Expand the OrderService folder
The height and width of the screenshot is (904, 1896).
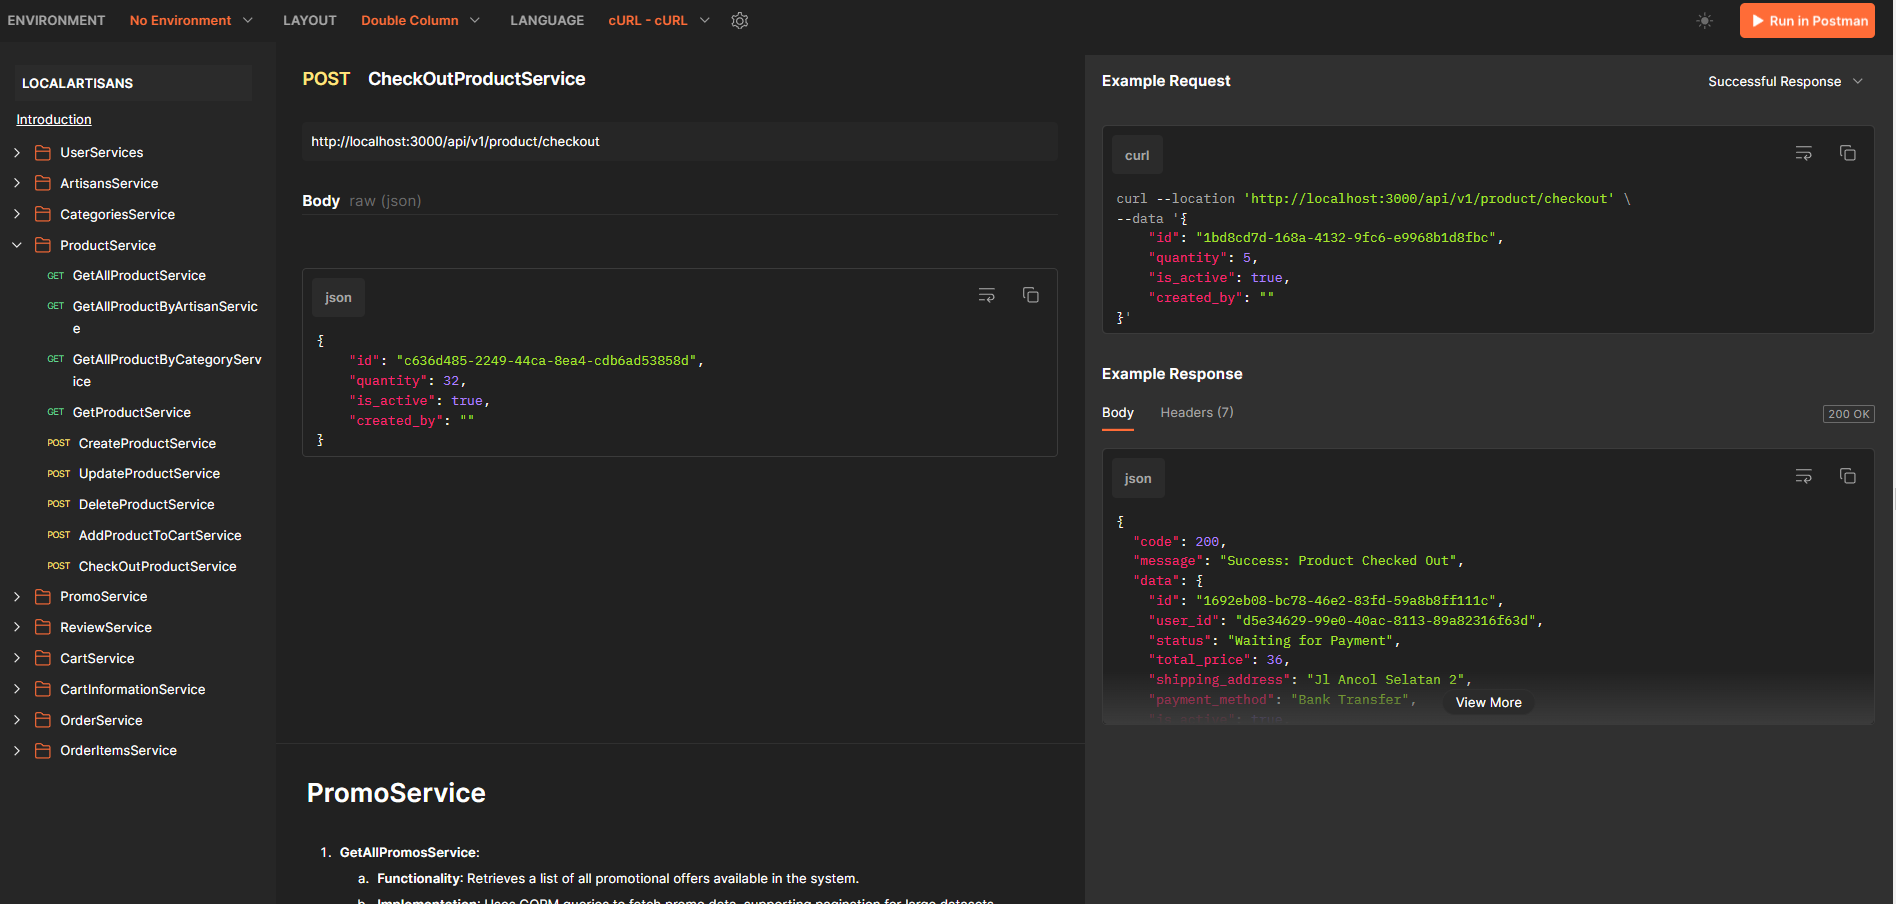click(x=17, y=720)
